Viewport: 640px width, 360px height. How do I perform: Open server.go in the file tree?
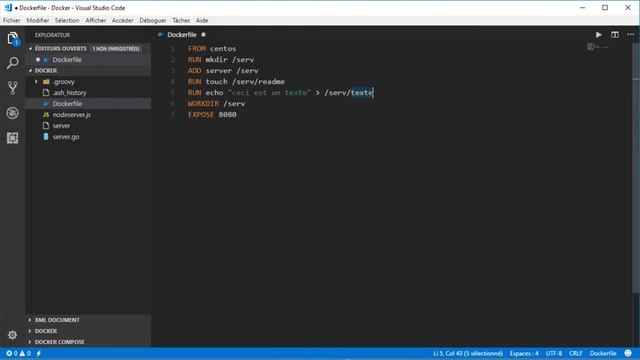66,137
